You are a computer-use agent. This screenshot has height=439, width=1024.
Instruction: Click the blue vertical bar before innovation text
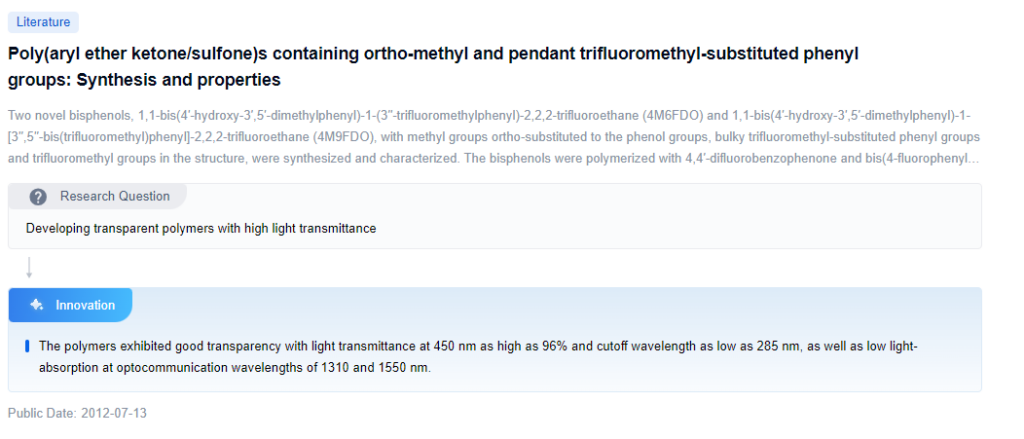[27, 346]
